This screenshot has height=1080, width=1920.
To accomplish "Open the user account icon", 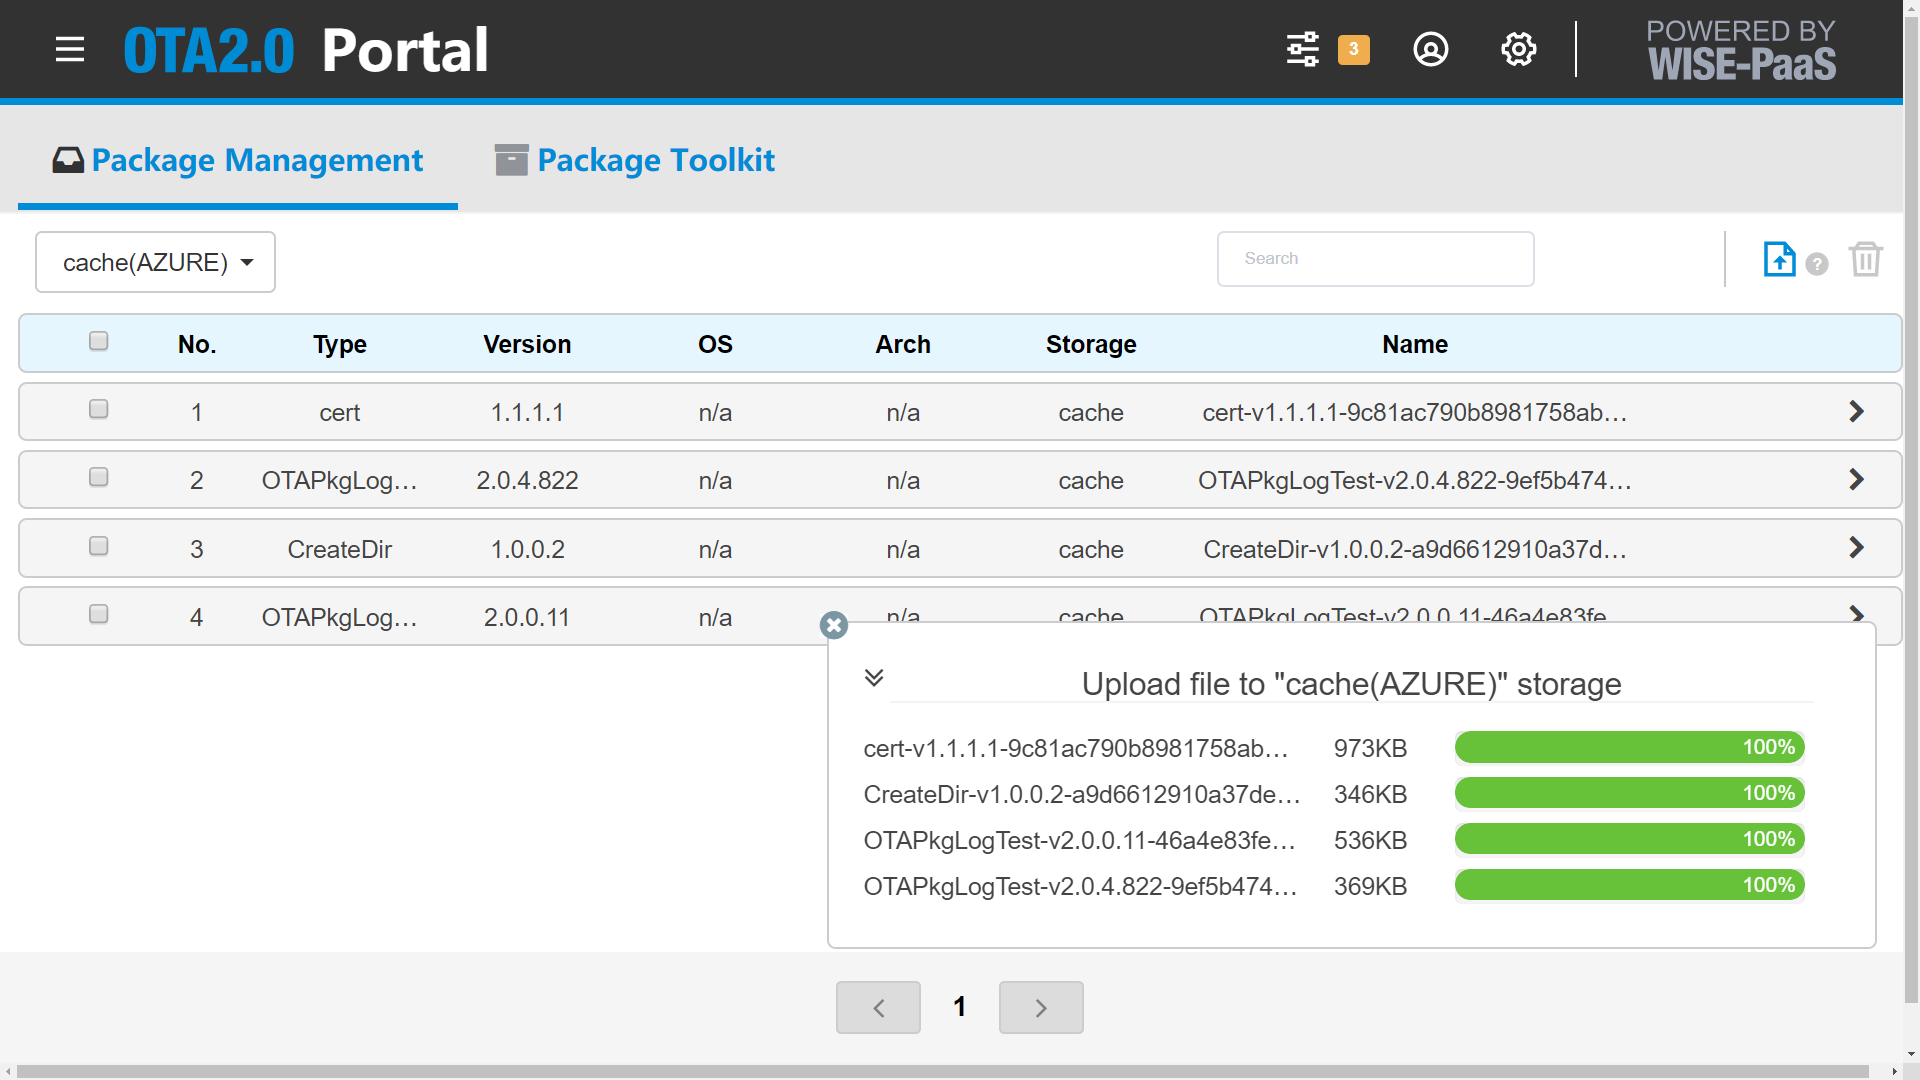I will [1430, 49].
